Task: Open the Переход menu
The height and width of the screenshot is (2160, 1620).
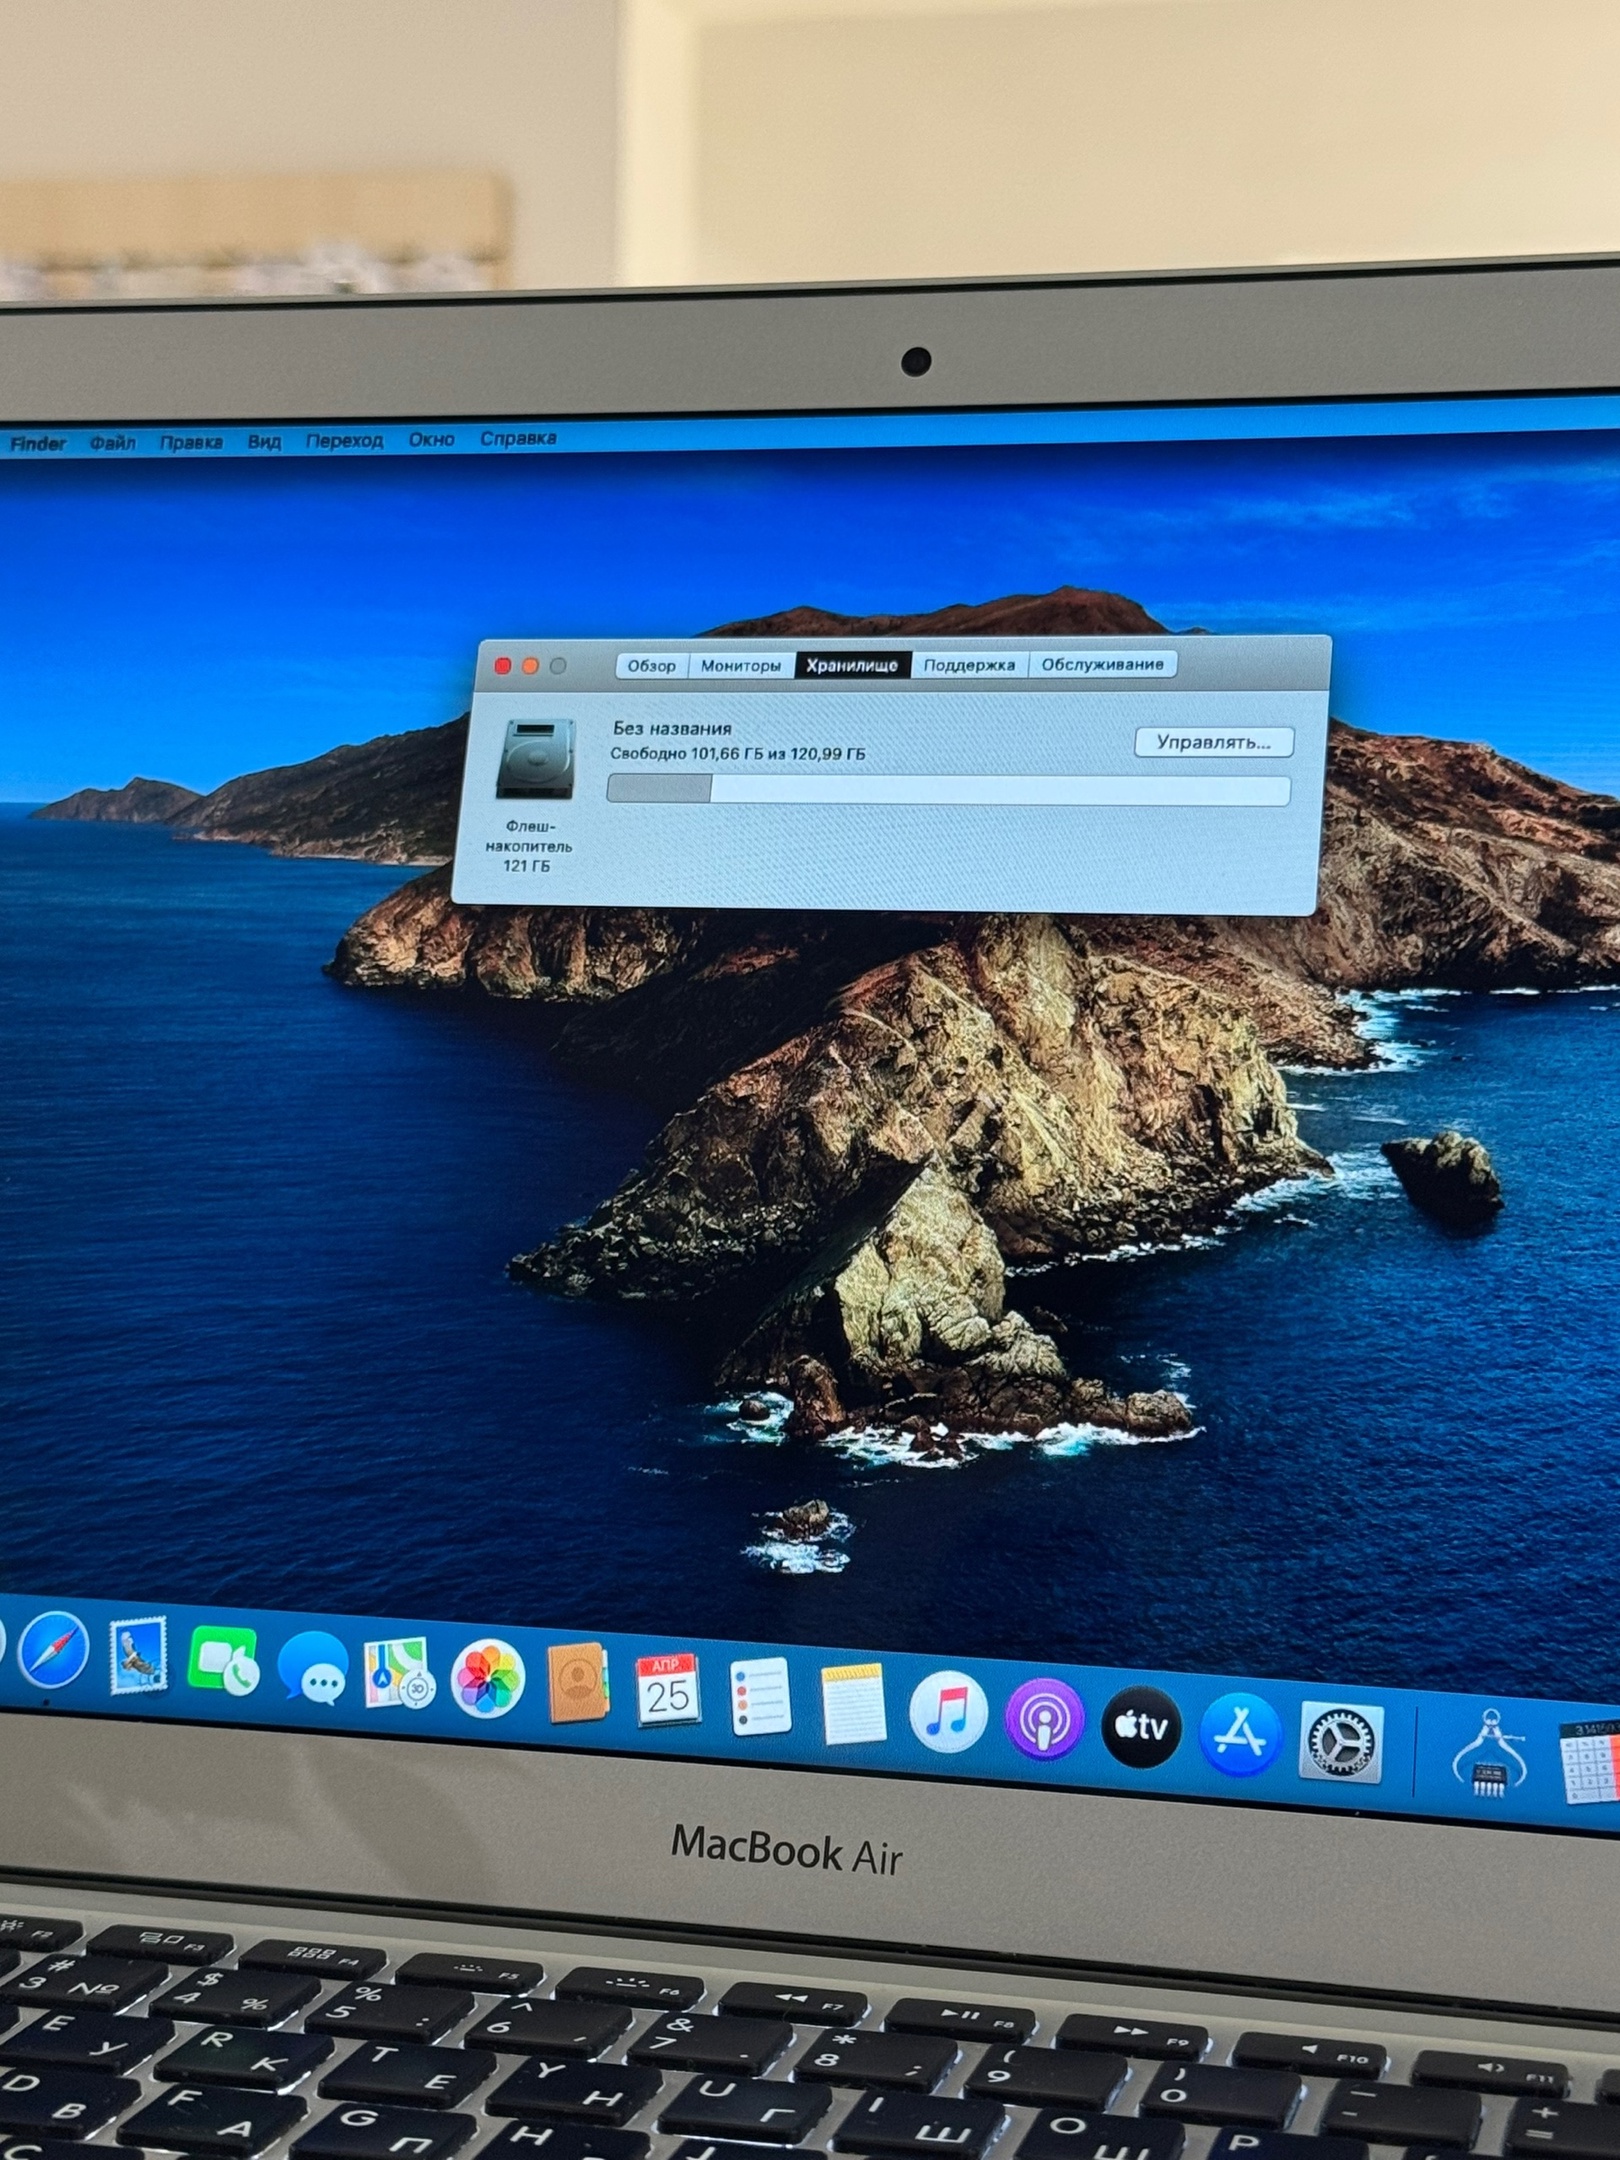Action: pos(344,440)
